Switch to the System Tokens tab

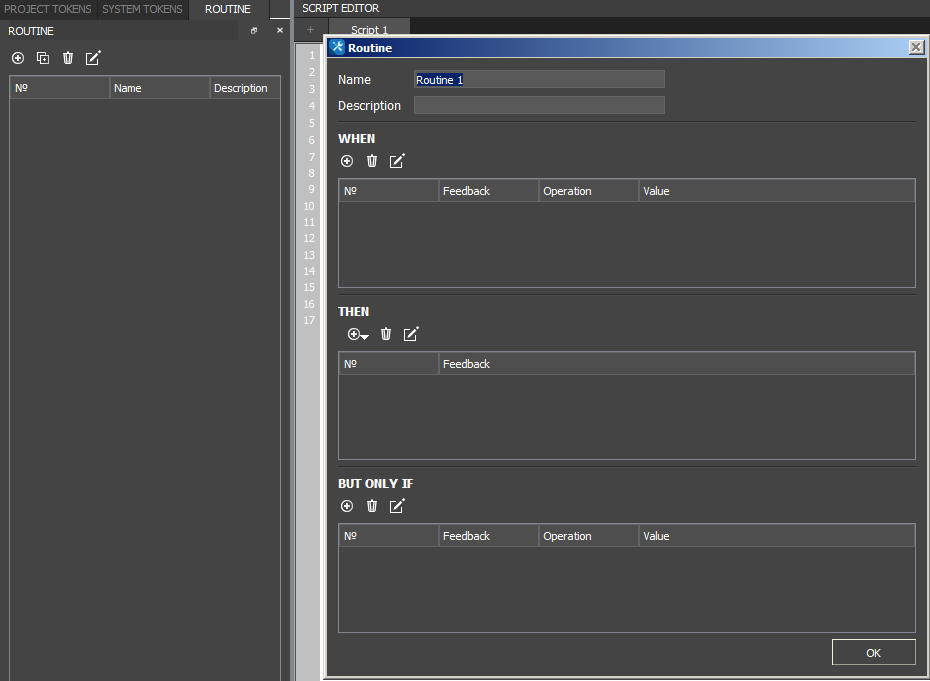tap(142, 9)
